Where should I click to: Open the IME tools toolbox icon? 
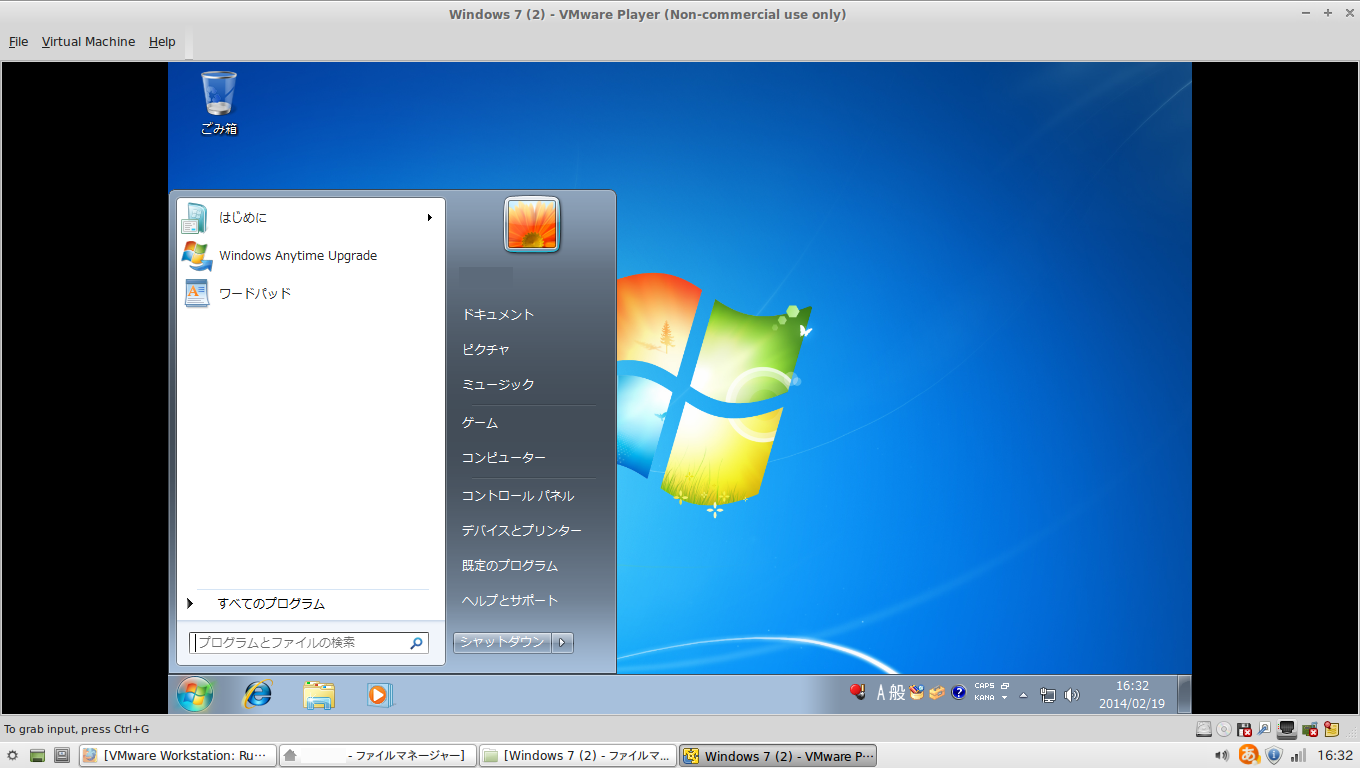(937, 692)
